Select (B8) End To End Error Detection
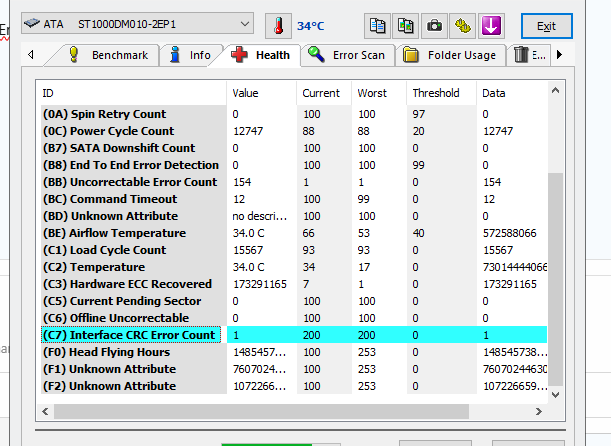This screenshot has height=446, width=611. tap(294, 165)
